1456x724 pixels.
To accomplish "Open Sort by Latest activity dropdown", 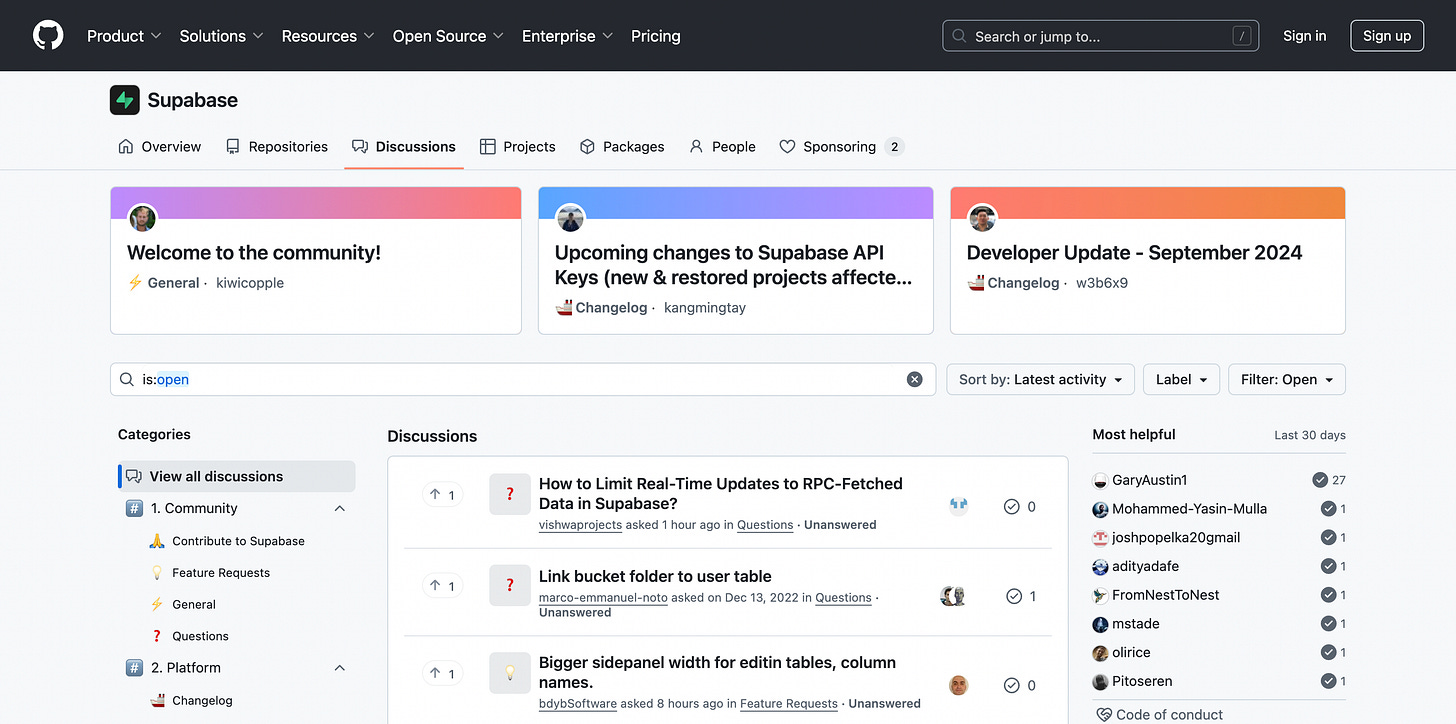I will (x=1040, y=379).
